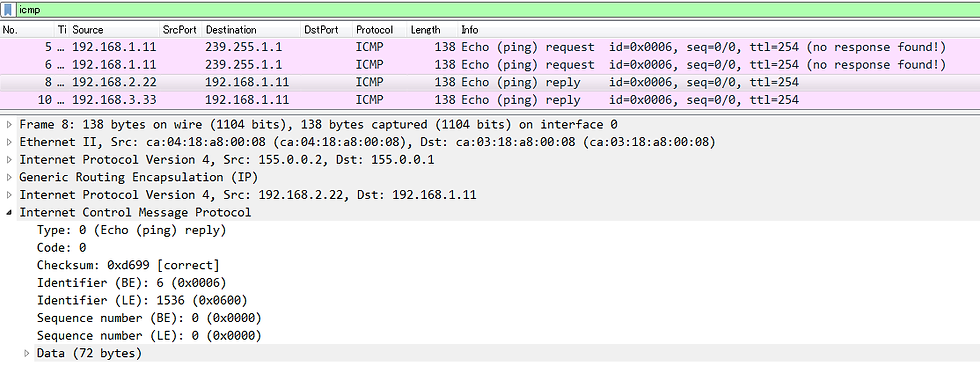The image size is (980, 366).
Task: Expand Generic Routing Encapsulation section
Action: click(x=9, y=177)
